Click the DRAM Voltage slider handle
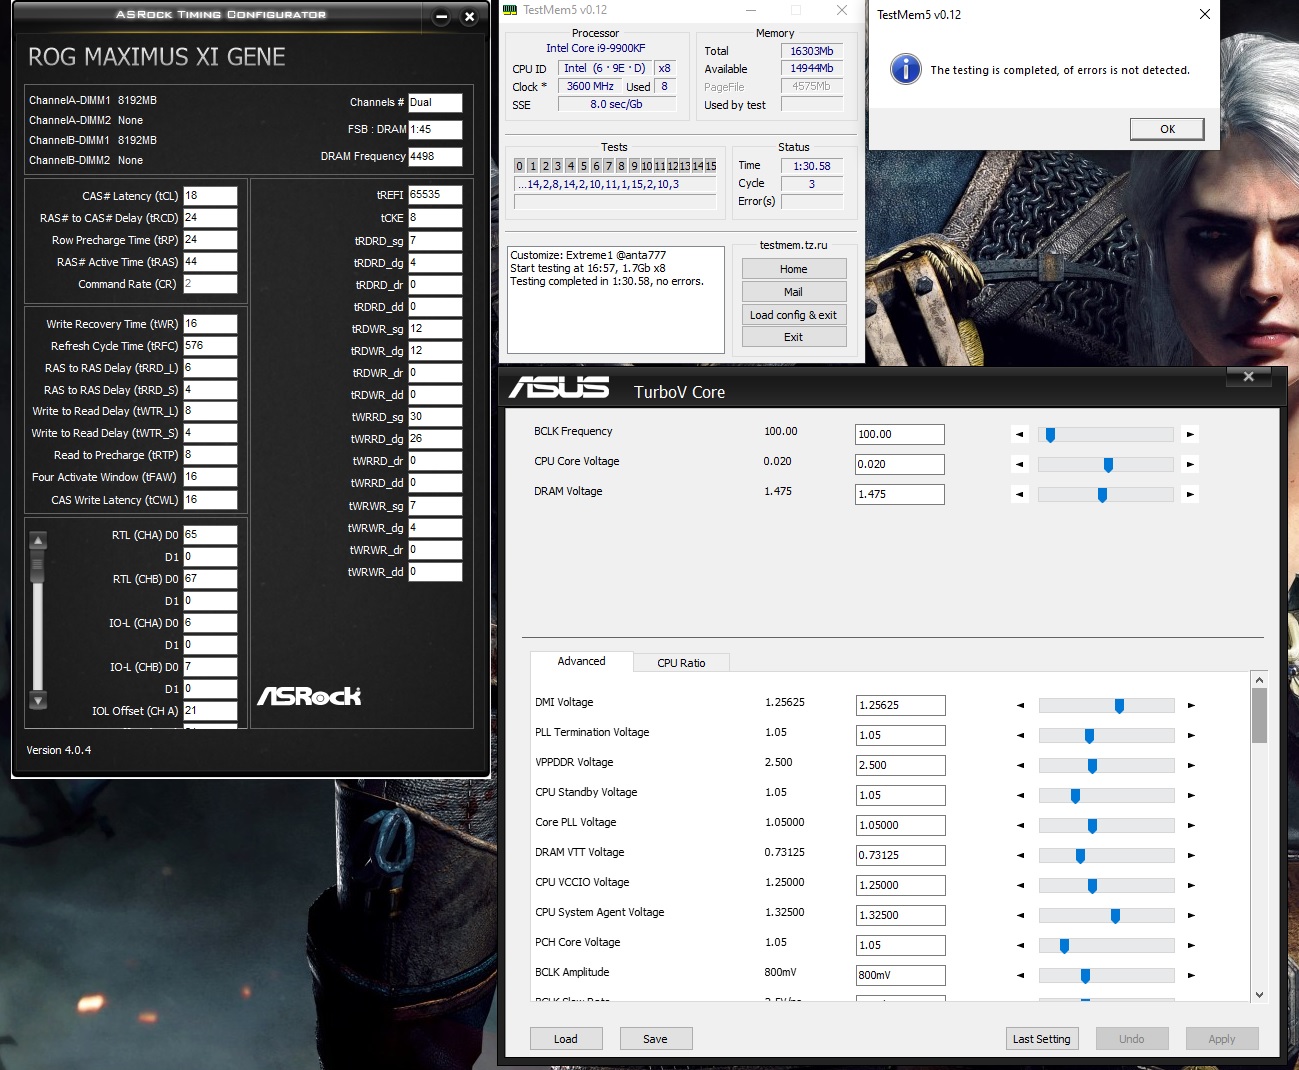This screenshot has width=1299, height=1070. tap(1102, 495)
